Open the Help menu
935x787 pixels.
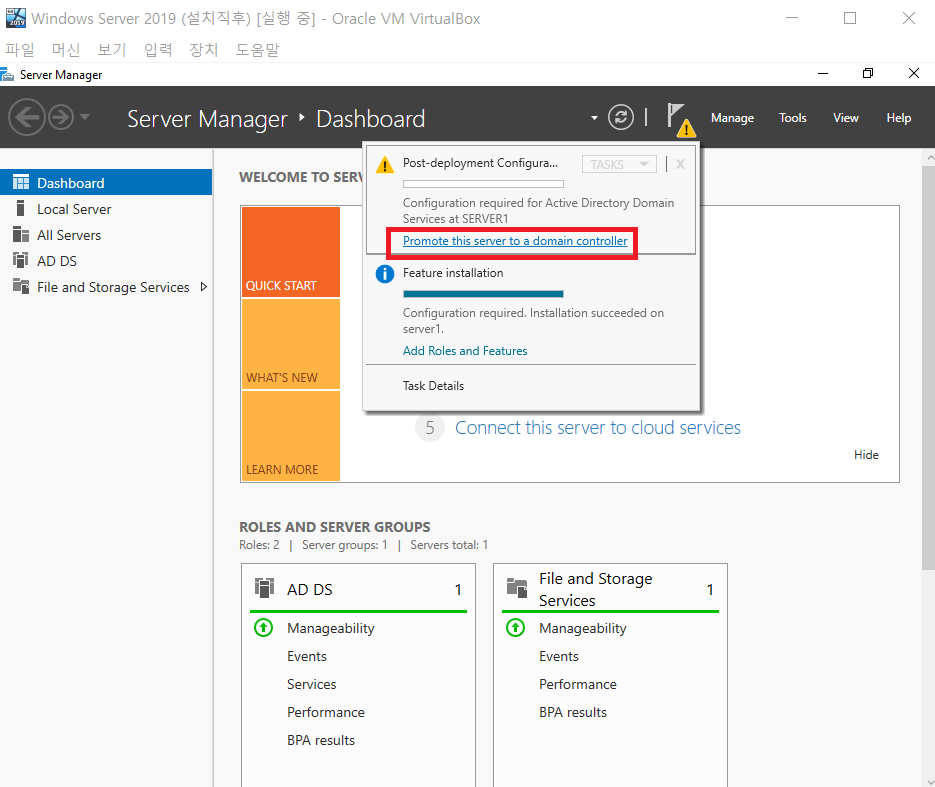pos(899,118)
